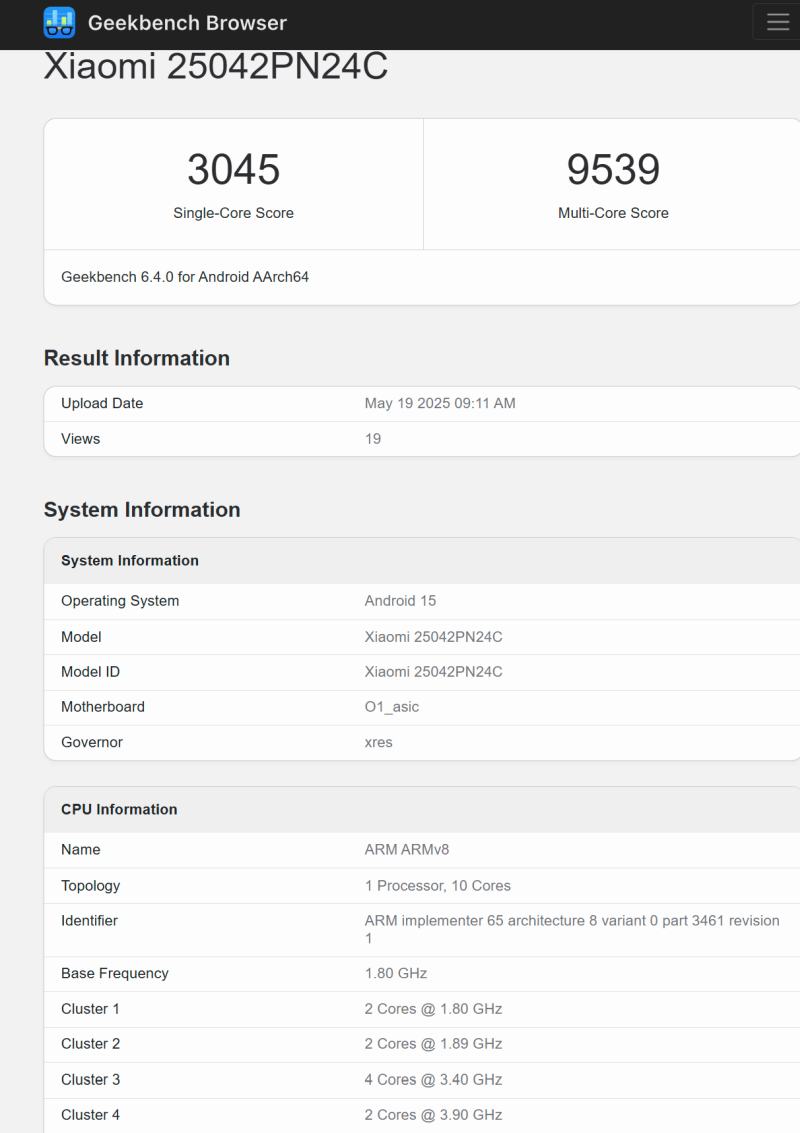Select Cluster 2 value 2 Cores @ 1.89 GHz

434,1043
